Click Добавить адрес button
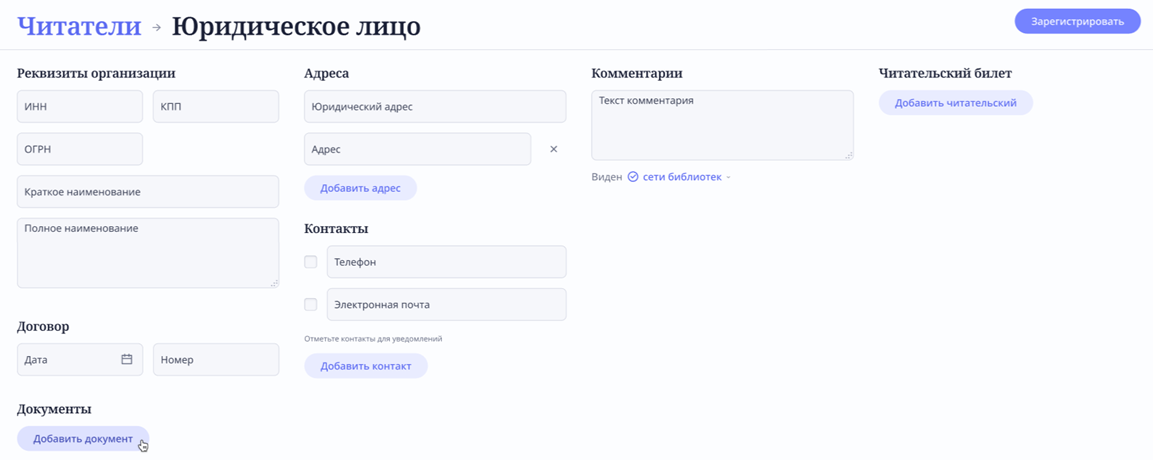 coord(360,188)
